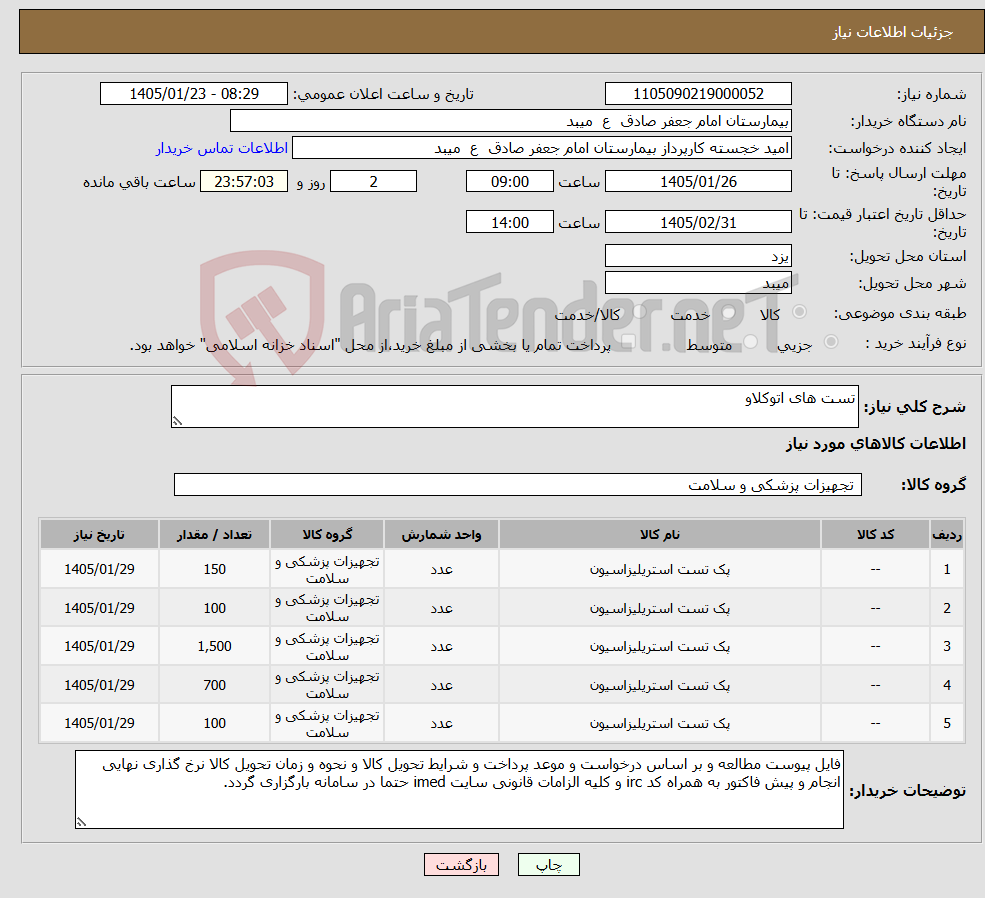Click the buyer notes textarea

click(459, 789)
